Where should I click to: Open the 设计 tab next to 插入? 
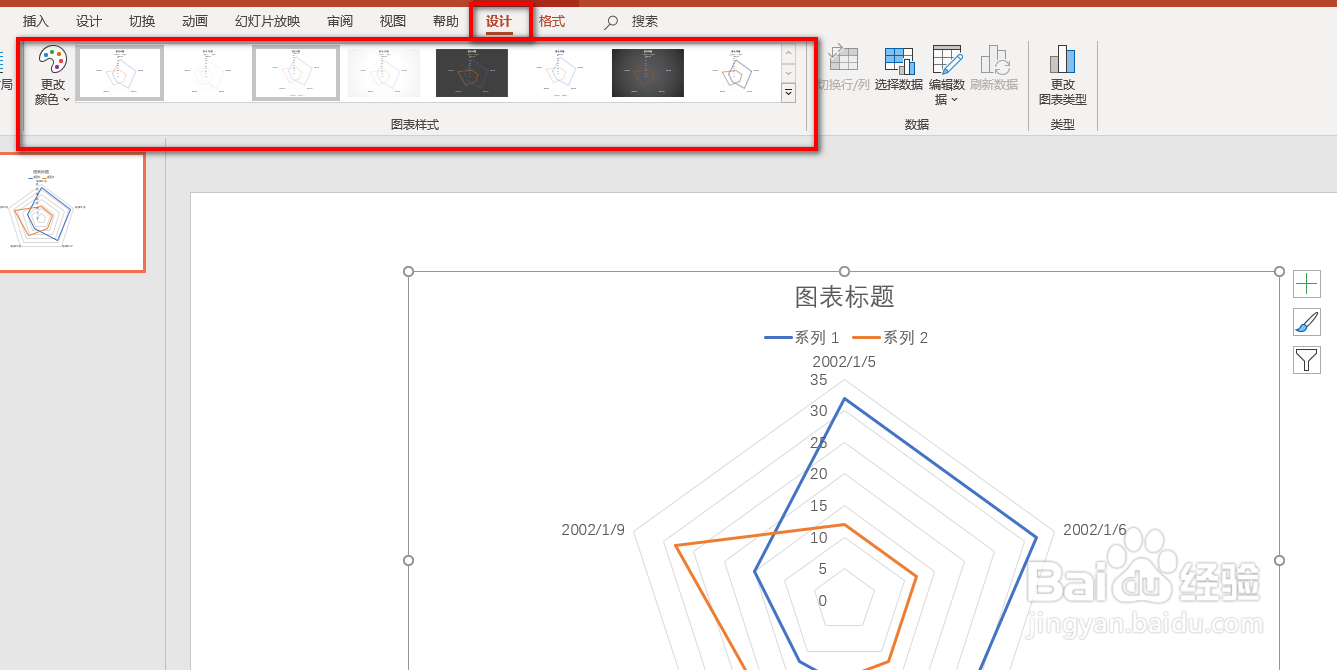[89, 21]
